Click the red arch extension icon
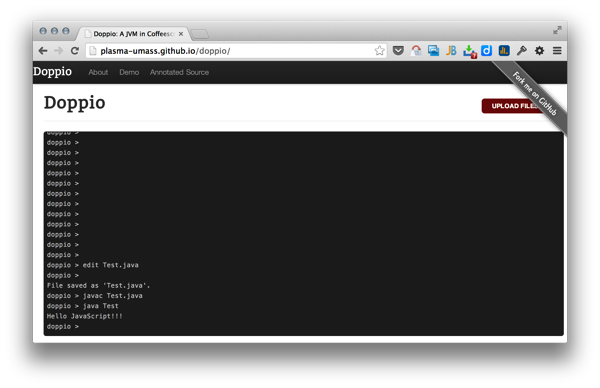This screenshot has height=388, width=600. (x=416, y=51)
